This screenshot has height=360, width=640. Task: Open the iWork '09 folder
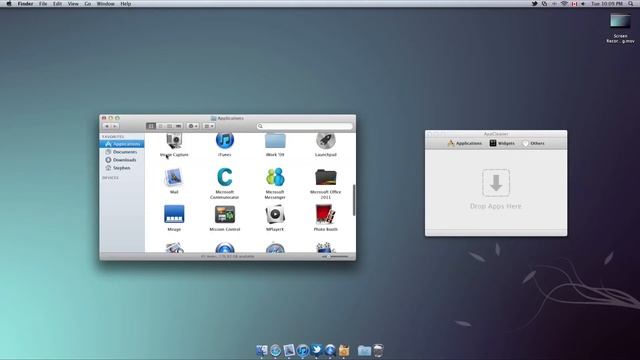tap(275, 141)
